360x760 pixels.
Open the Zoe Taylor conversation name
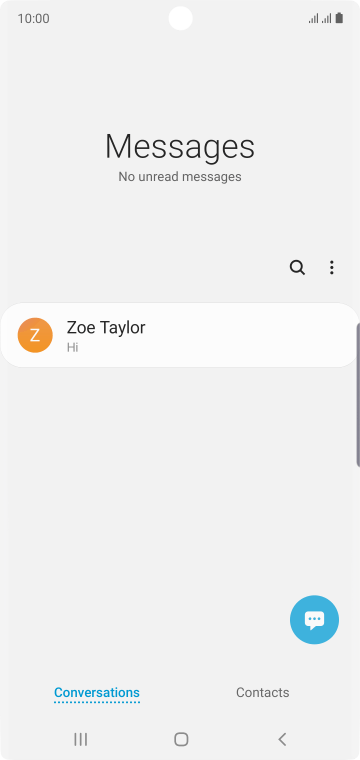[106, 328]
